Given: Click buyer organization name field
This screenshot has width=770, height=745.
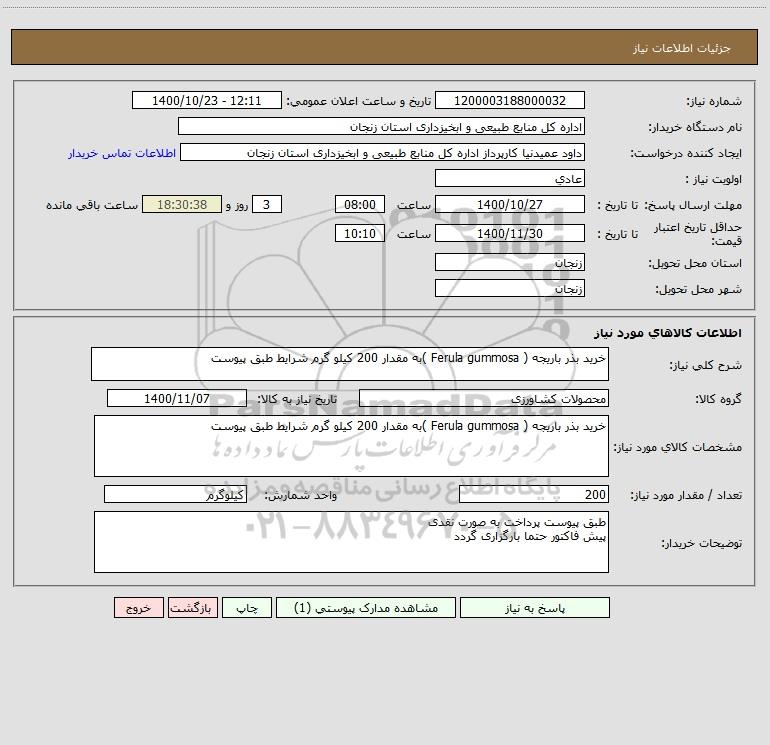Looking at the screenshot, I should click(381, 126).
